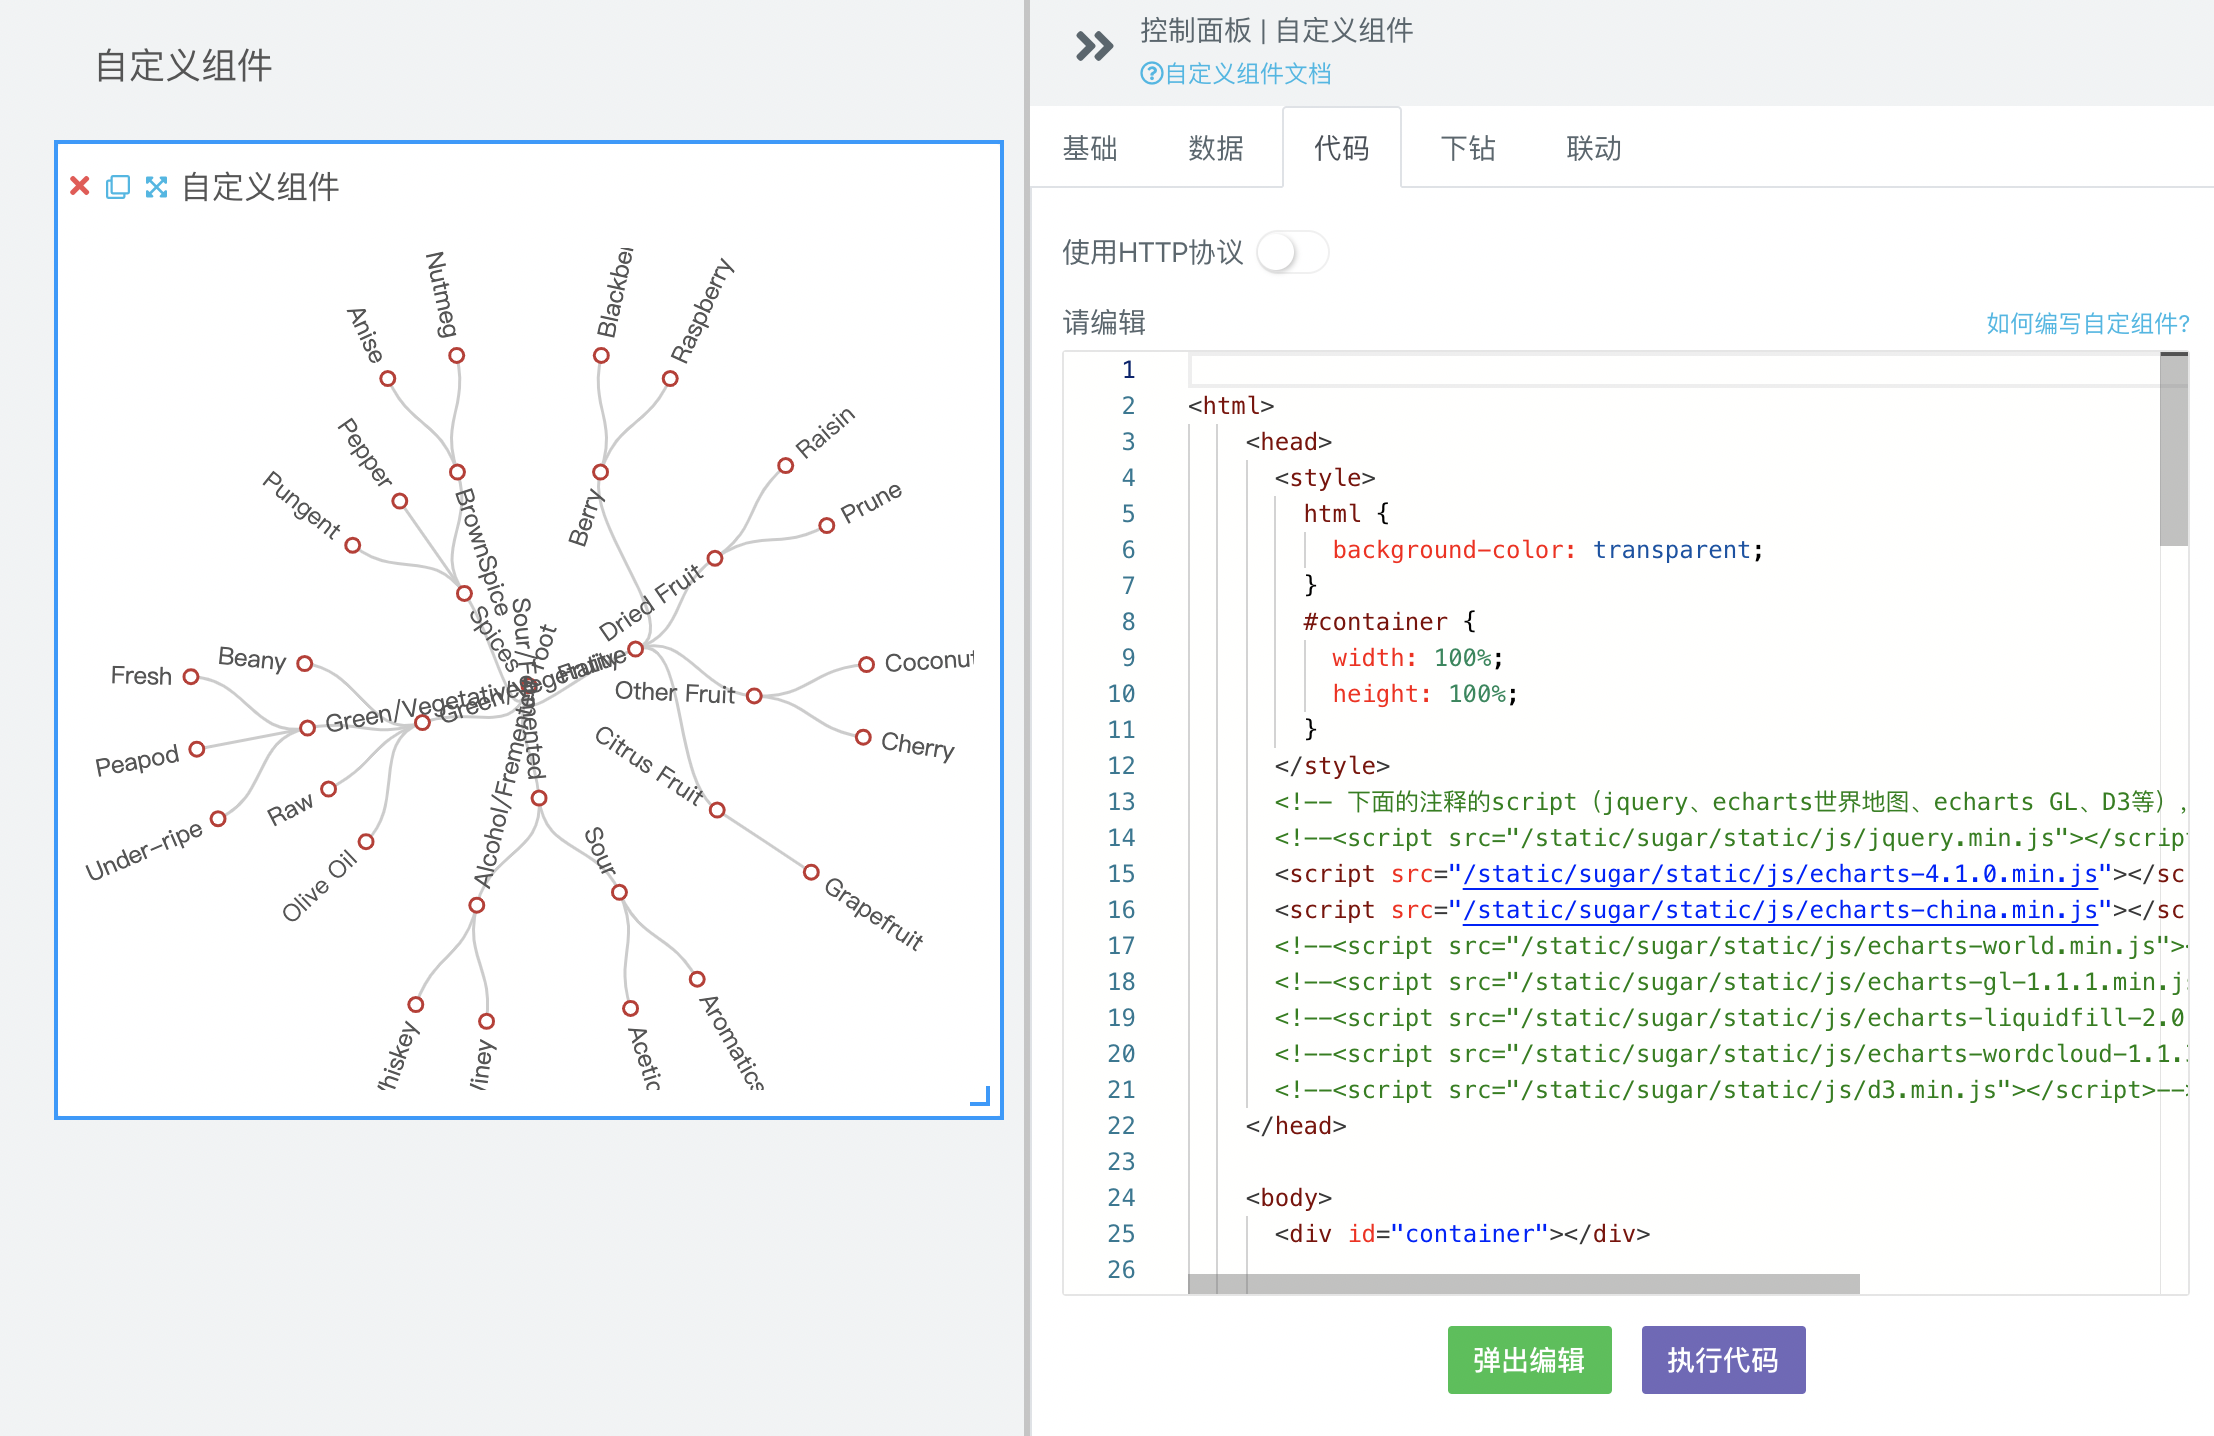The width and height of the screenshot is (2214, 1436).
Task: Open the 自定义组件文档 link
Action: point(1247,73)
